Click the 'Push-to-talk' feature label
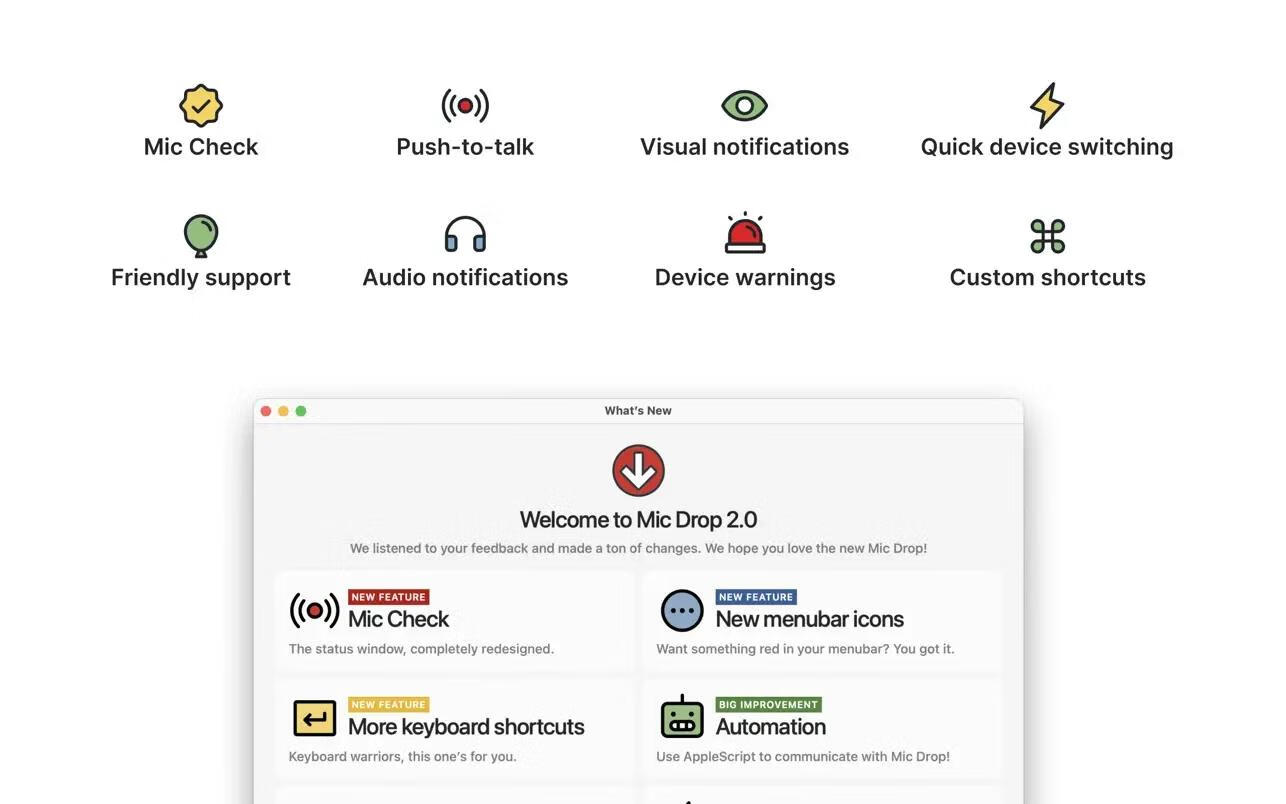The image size is (1286, 804). click(465, 147)
